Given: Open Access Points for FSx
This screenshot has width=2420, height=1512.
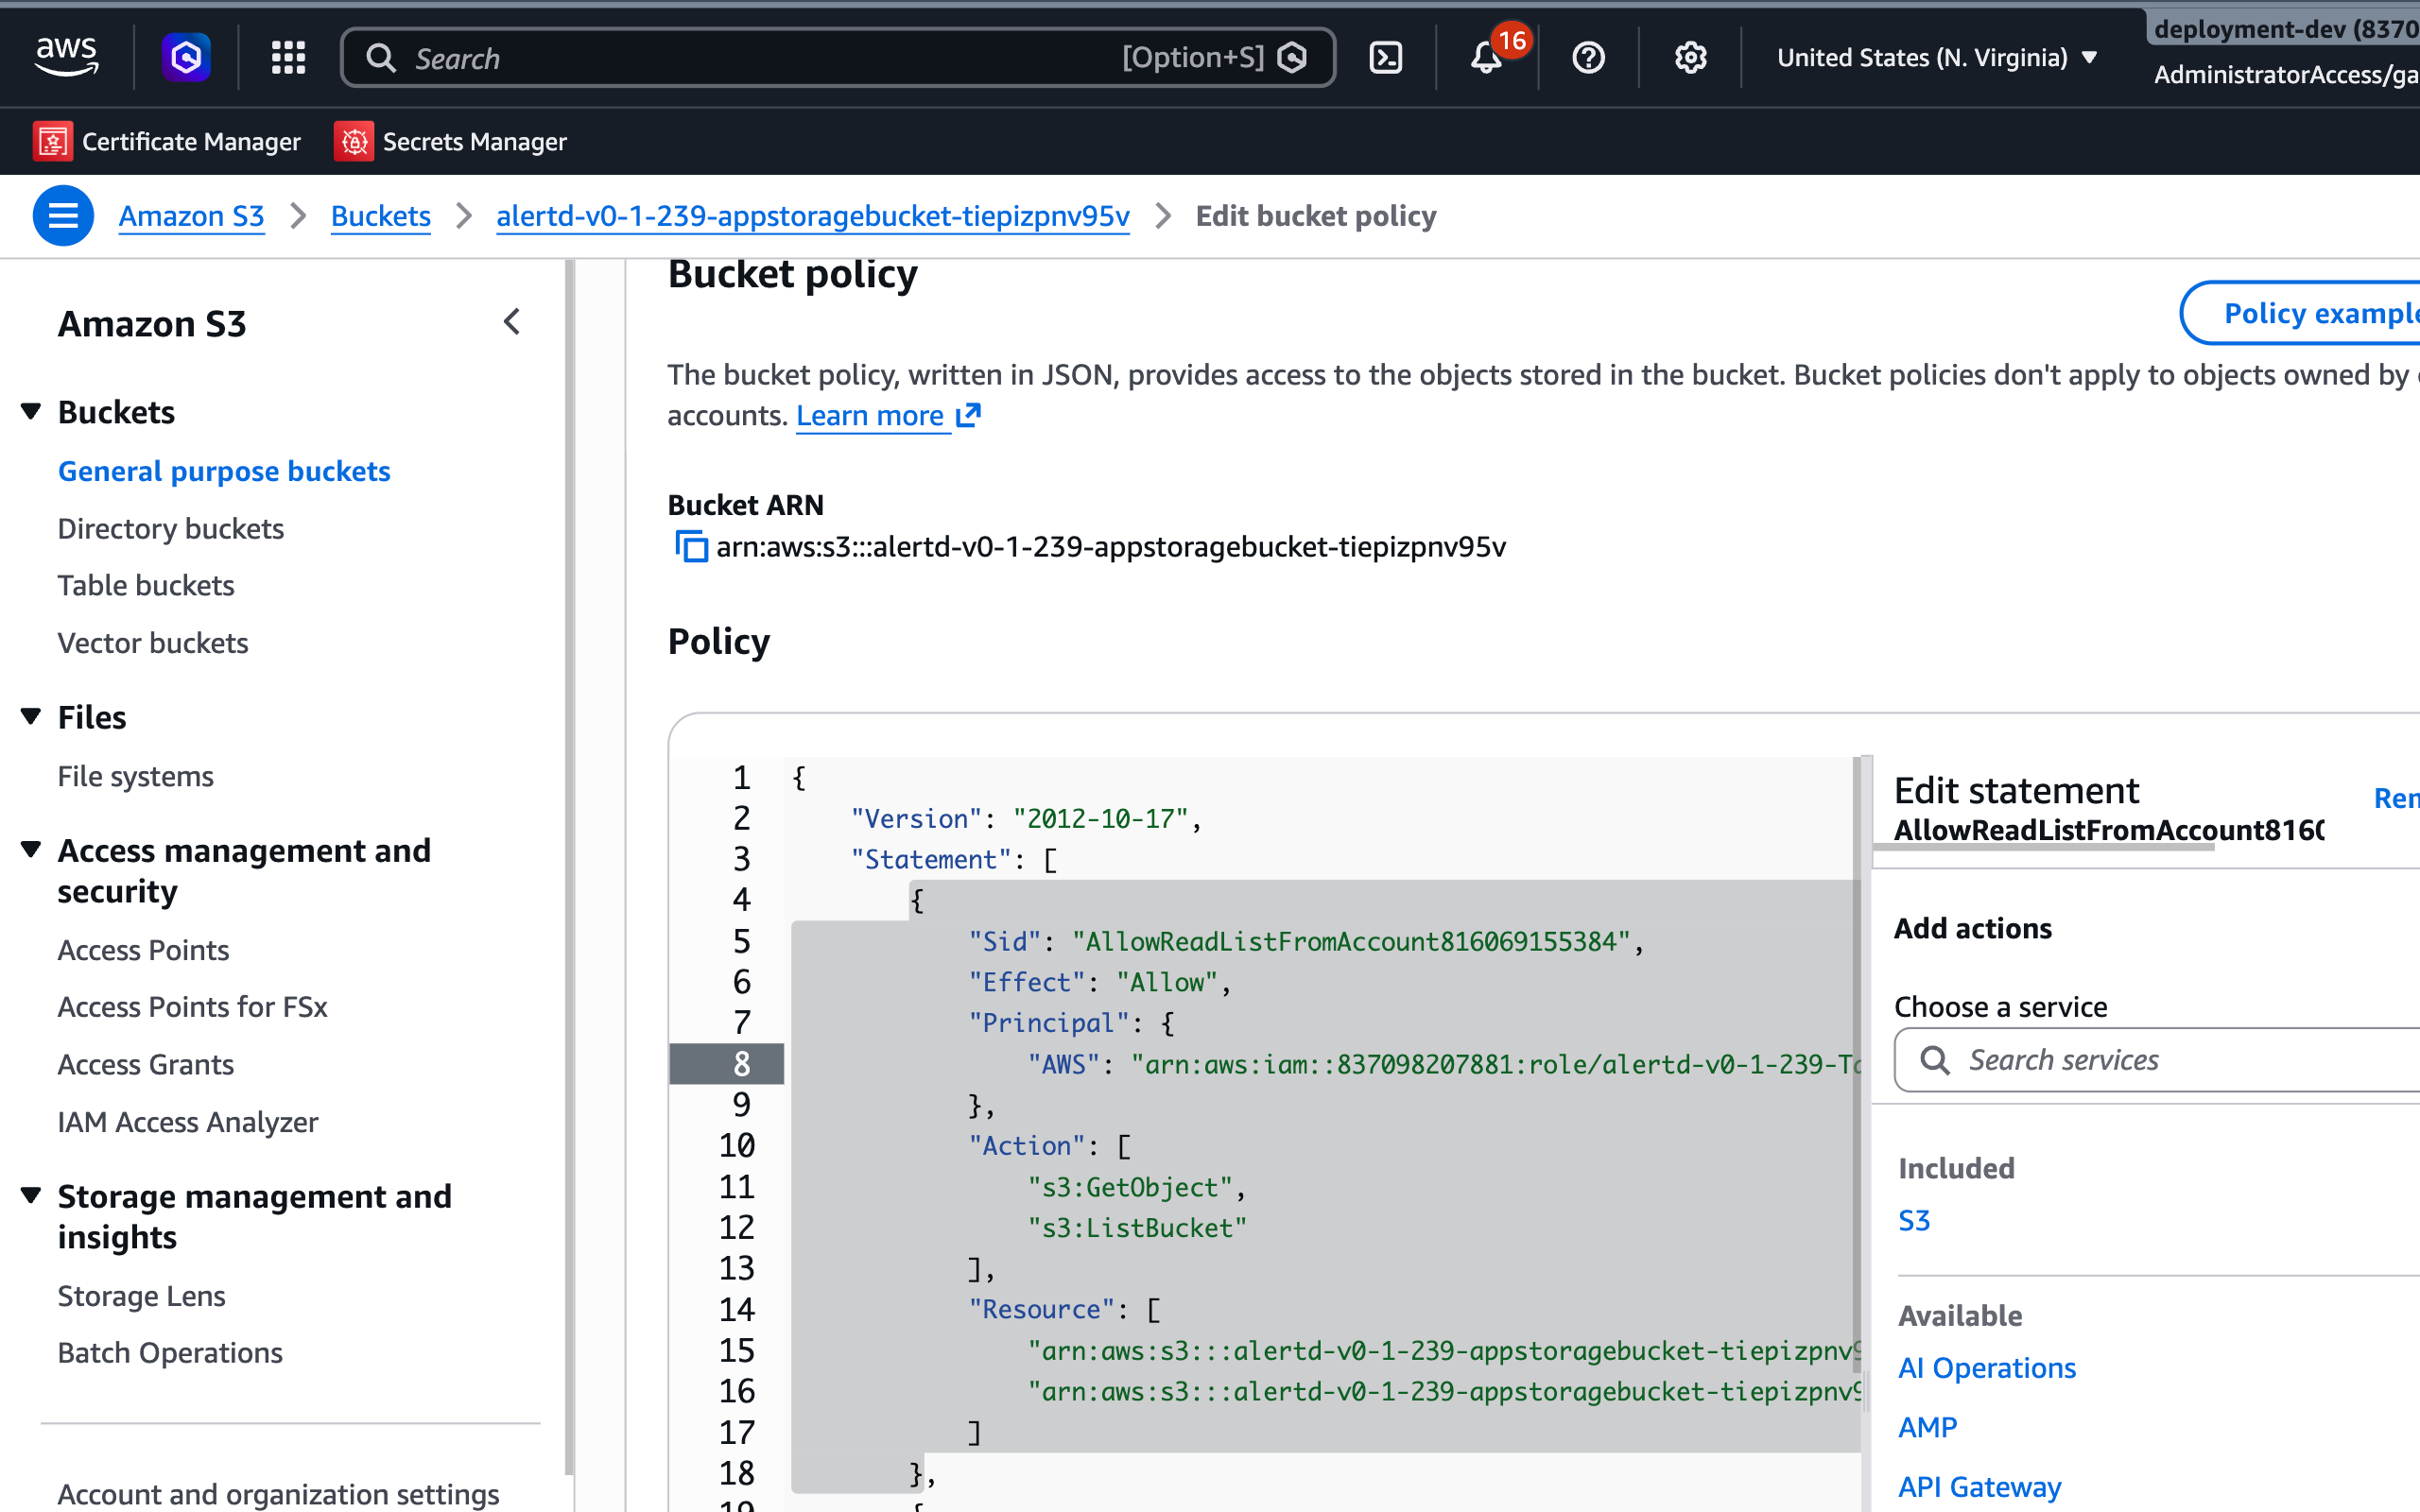Looking at the screenshot, I should pos(192,1006).
